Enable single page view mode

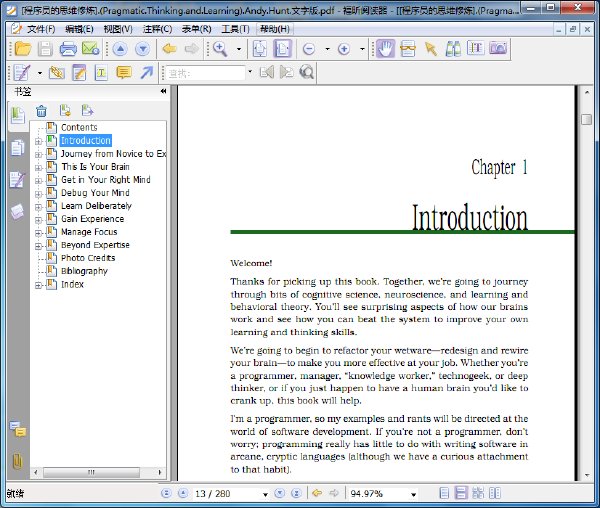[444, 493]
